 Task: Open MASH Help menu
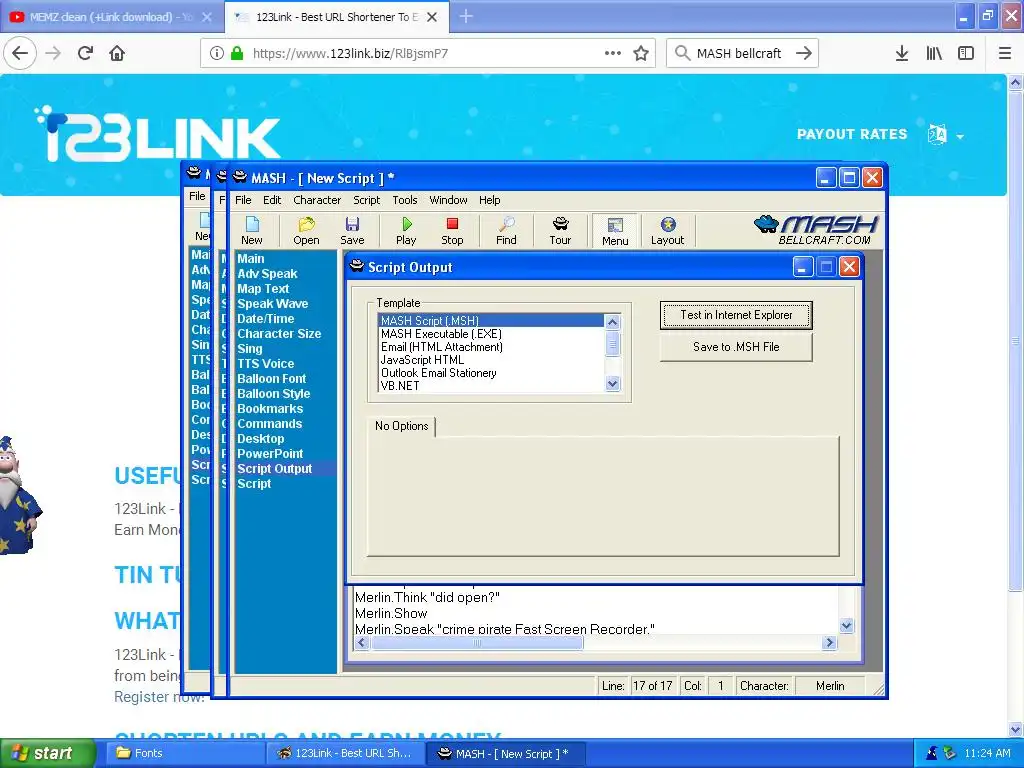coord(489,200)
